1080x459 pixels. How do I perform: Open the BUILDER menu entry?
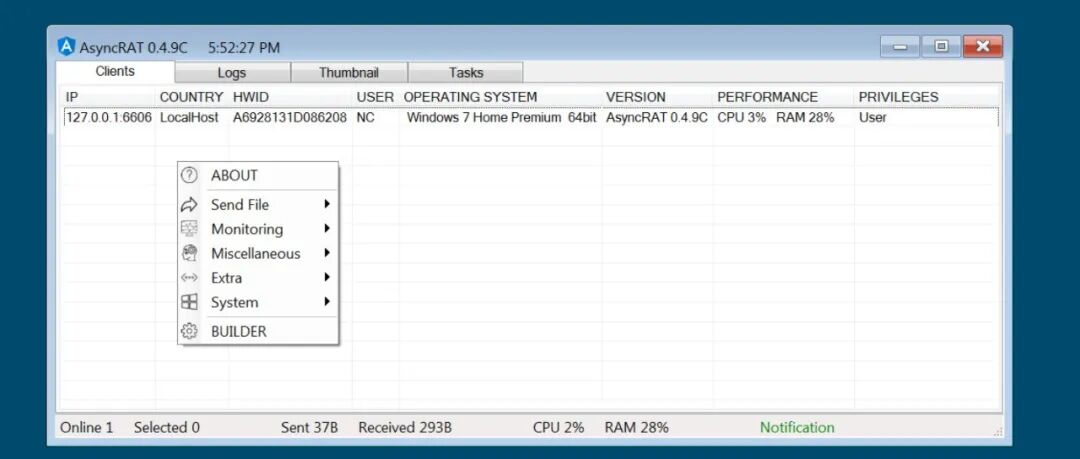tap(258, 331)
